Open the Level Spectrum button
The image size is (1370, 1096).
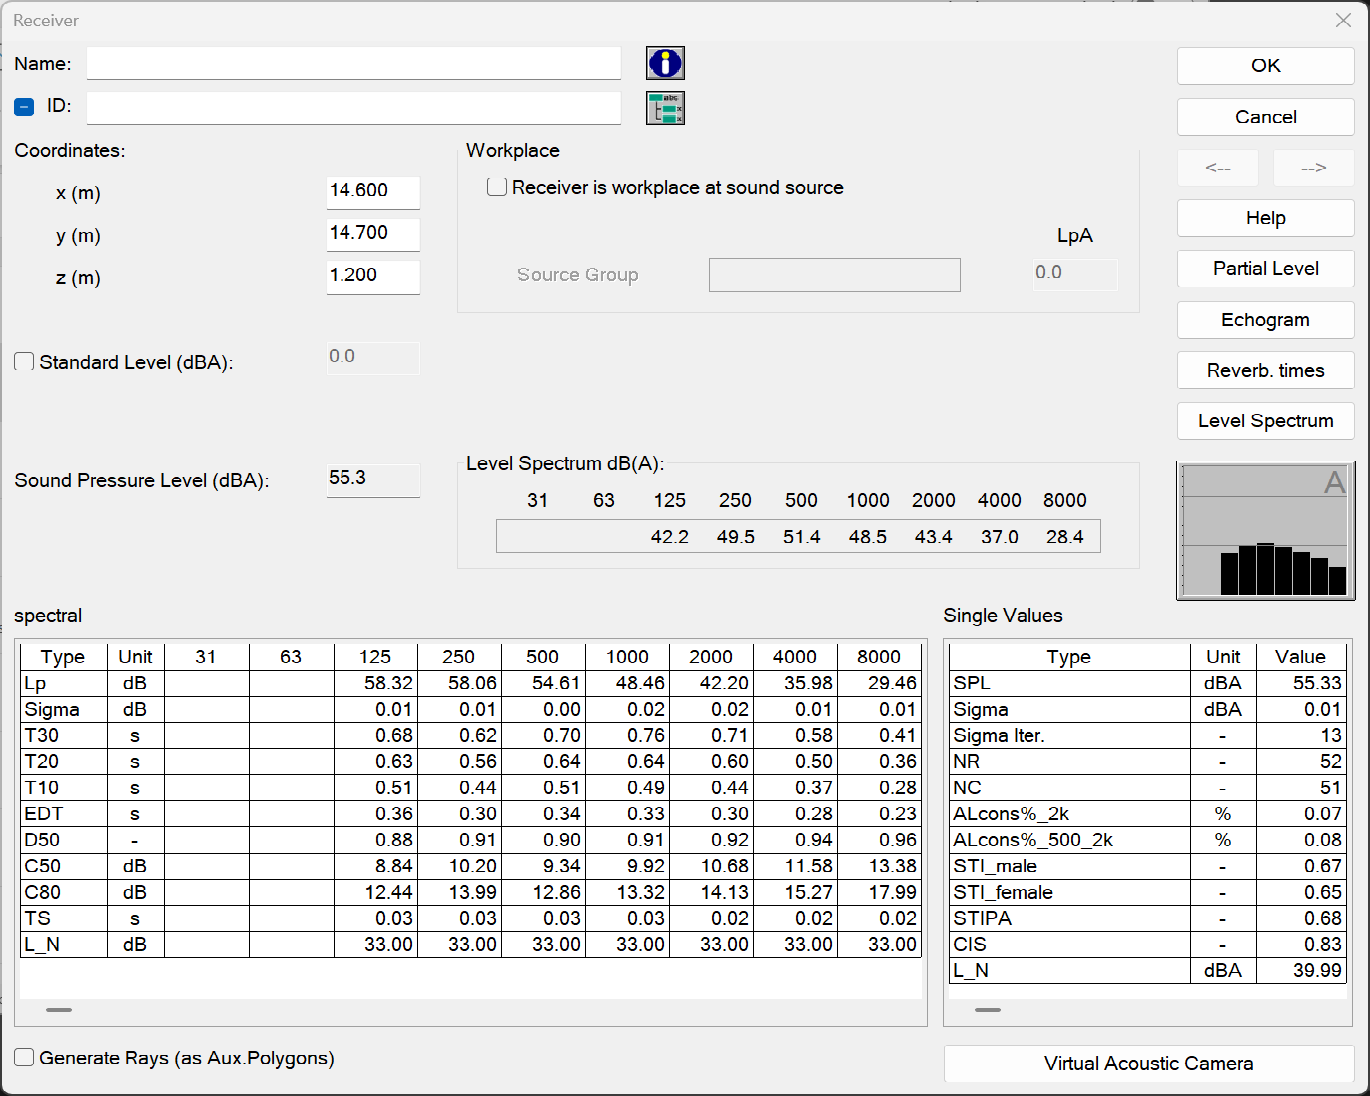[x=1265, y=421]
